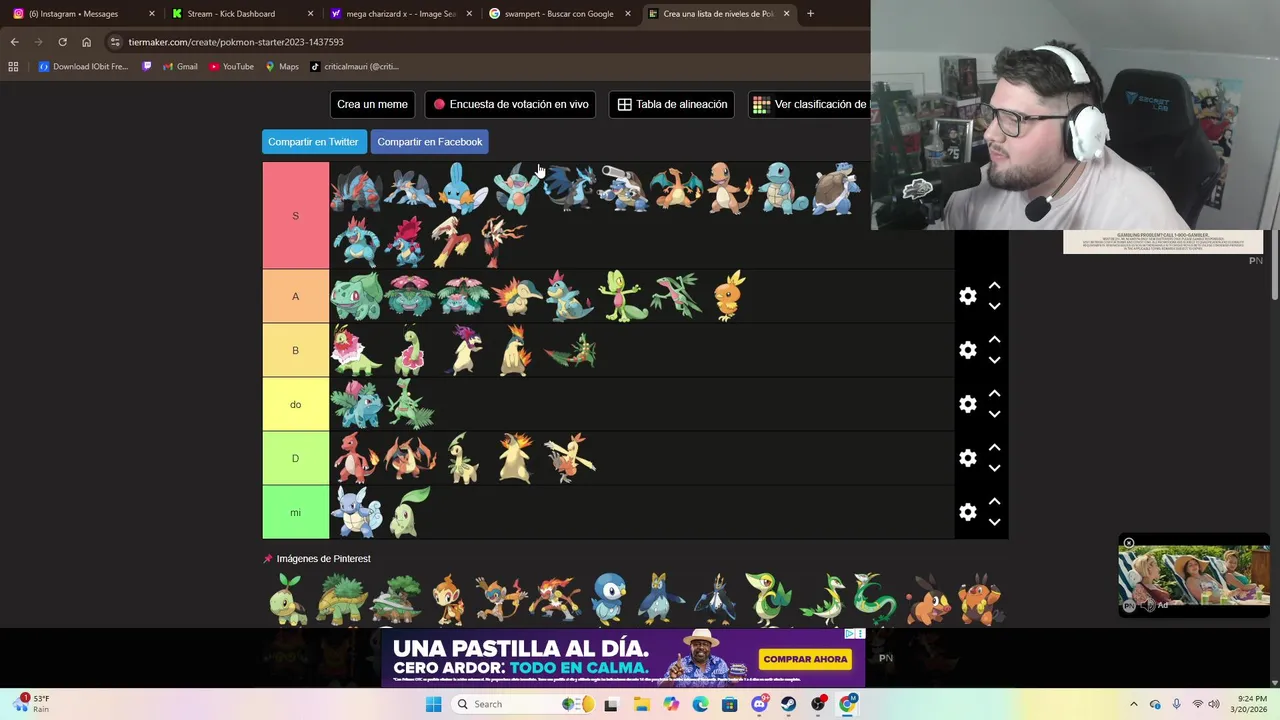This screenshot has height=720, width=1280.
Task: Open 'Download IObit Fre...' bookmark
Action: click(83, 67)
